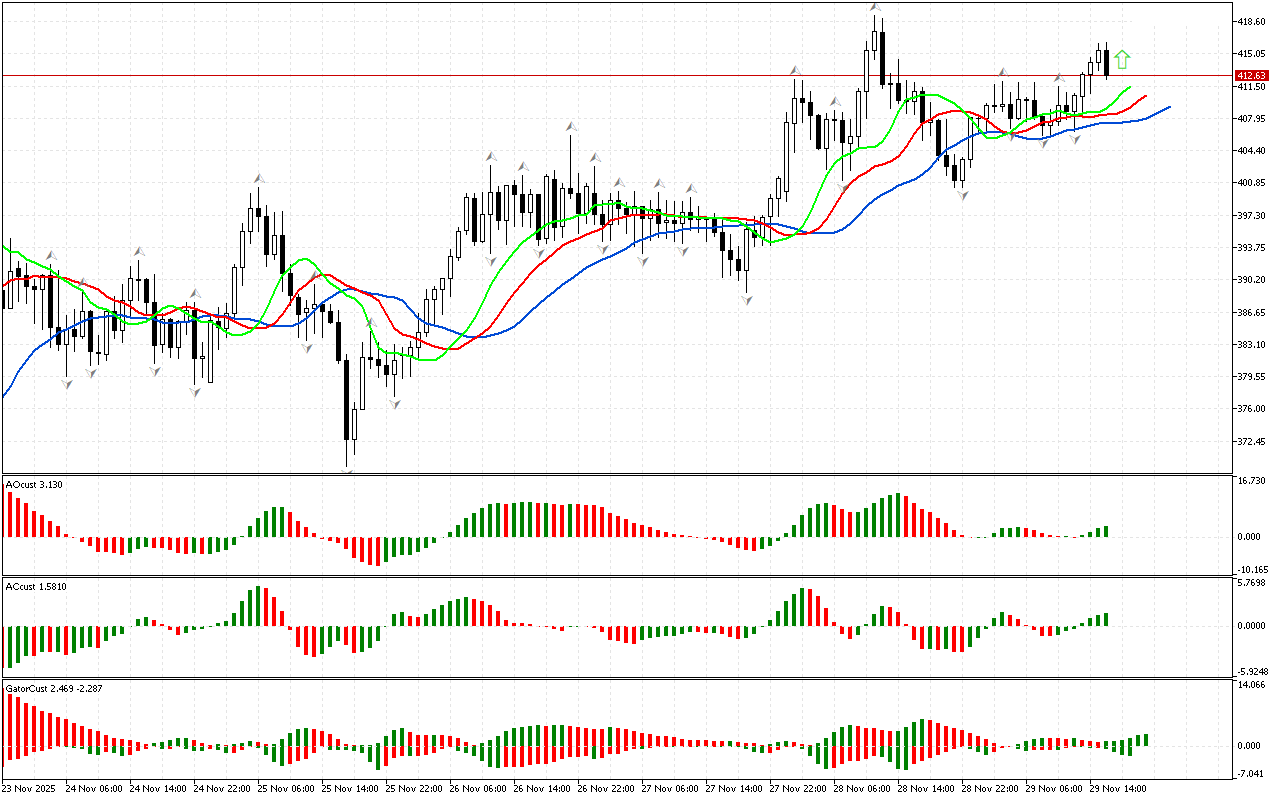The image size is (1280, 800).
Task: Click the 400.85 price scale label
Action: pyautogui.click(x=1251, y=183)
